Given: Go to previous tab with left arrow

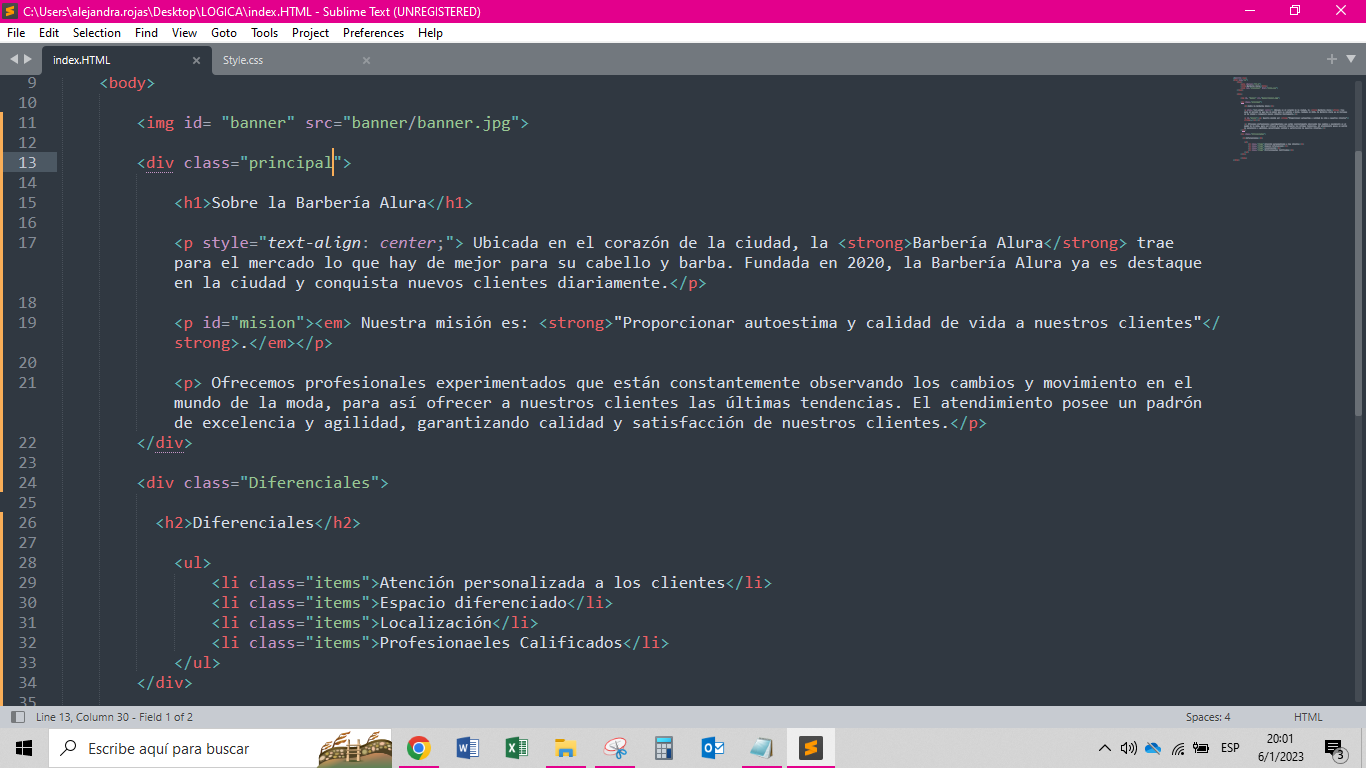Looking at the screenshot, I should point(13,59).
